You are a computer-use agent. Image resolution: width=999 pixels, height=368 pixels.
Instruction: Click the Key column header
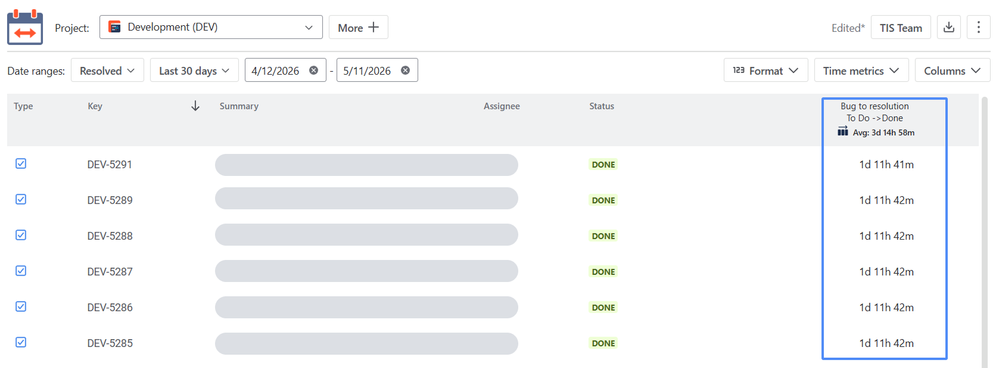click(x=95, y=106)
